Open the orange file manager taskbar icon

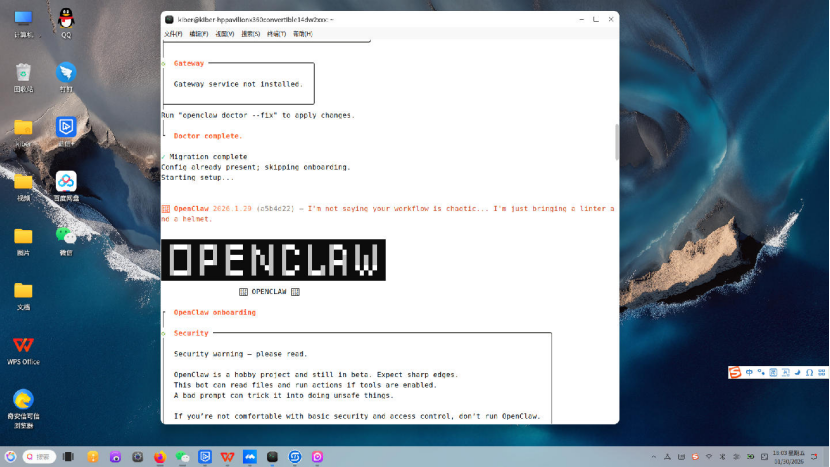coord(93,456)
